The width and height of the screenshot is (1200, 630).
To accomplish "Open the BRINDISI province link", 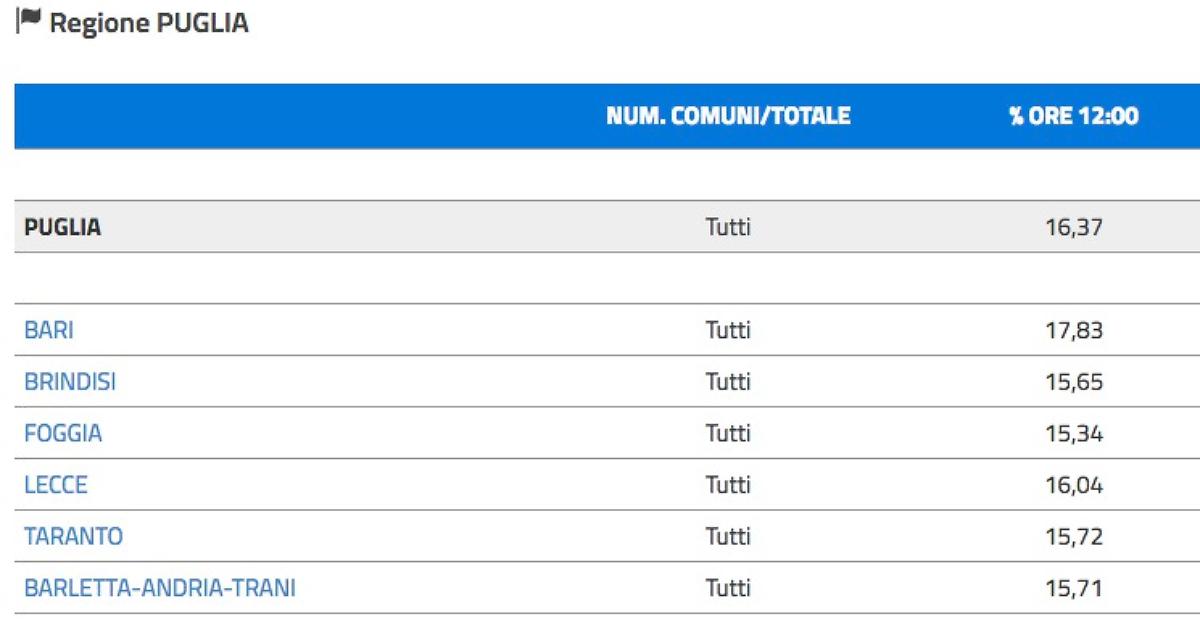I will click(69, 382).
